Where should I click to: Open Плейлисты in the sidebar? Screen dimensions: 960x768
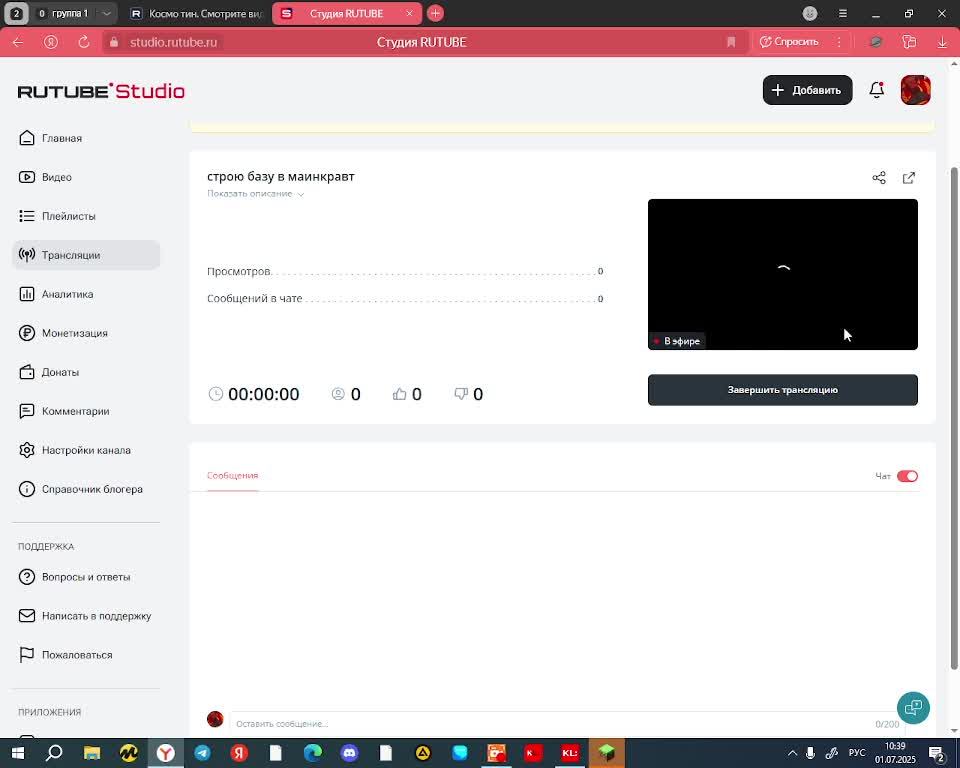[x=57, y=216]
